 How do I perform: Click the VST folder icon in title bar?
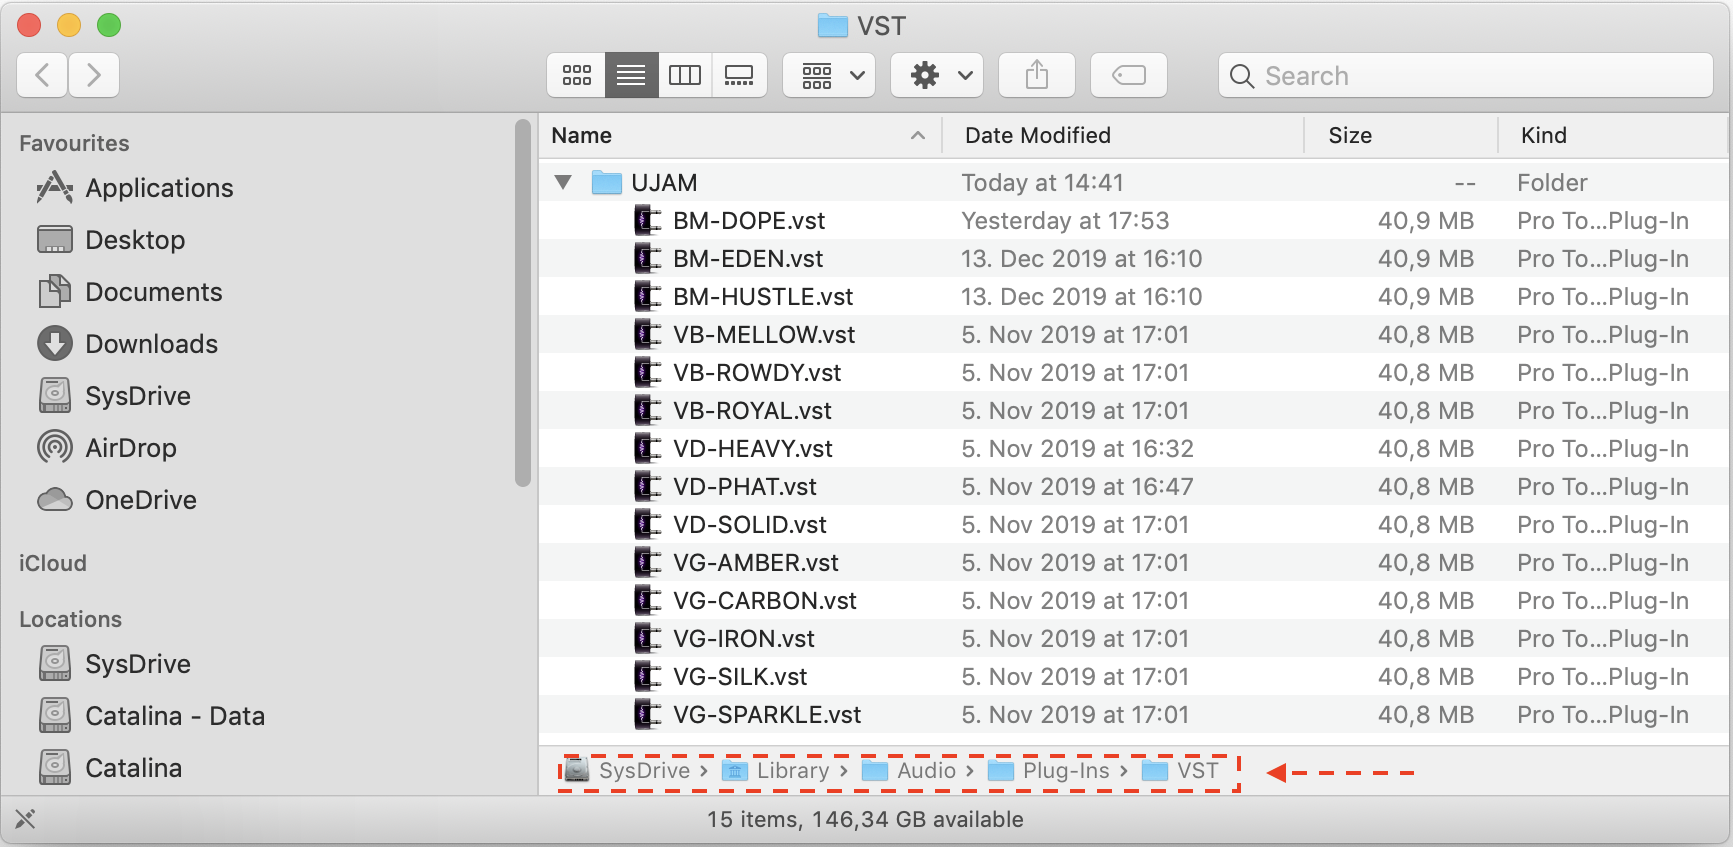832,25
